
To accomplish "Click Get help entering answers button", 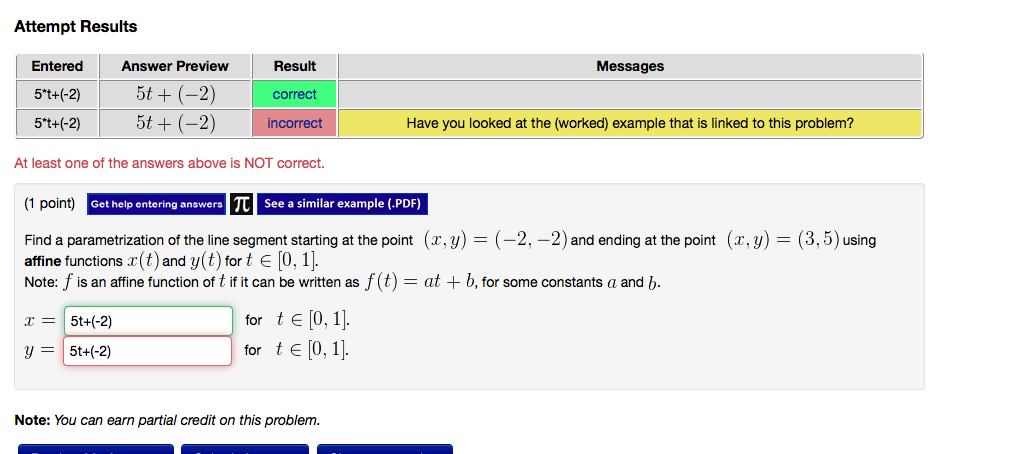I will [x=157, y=204].
